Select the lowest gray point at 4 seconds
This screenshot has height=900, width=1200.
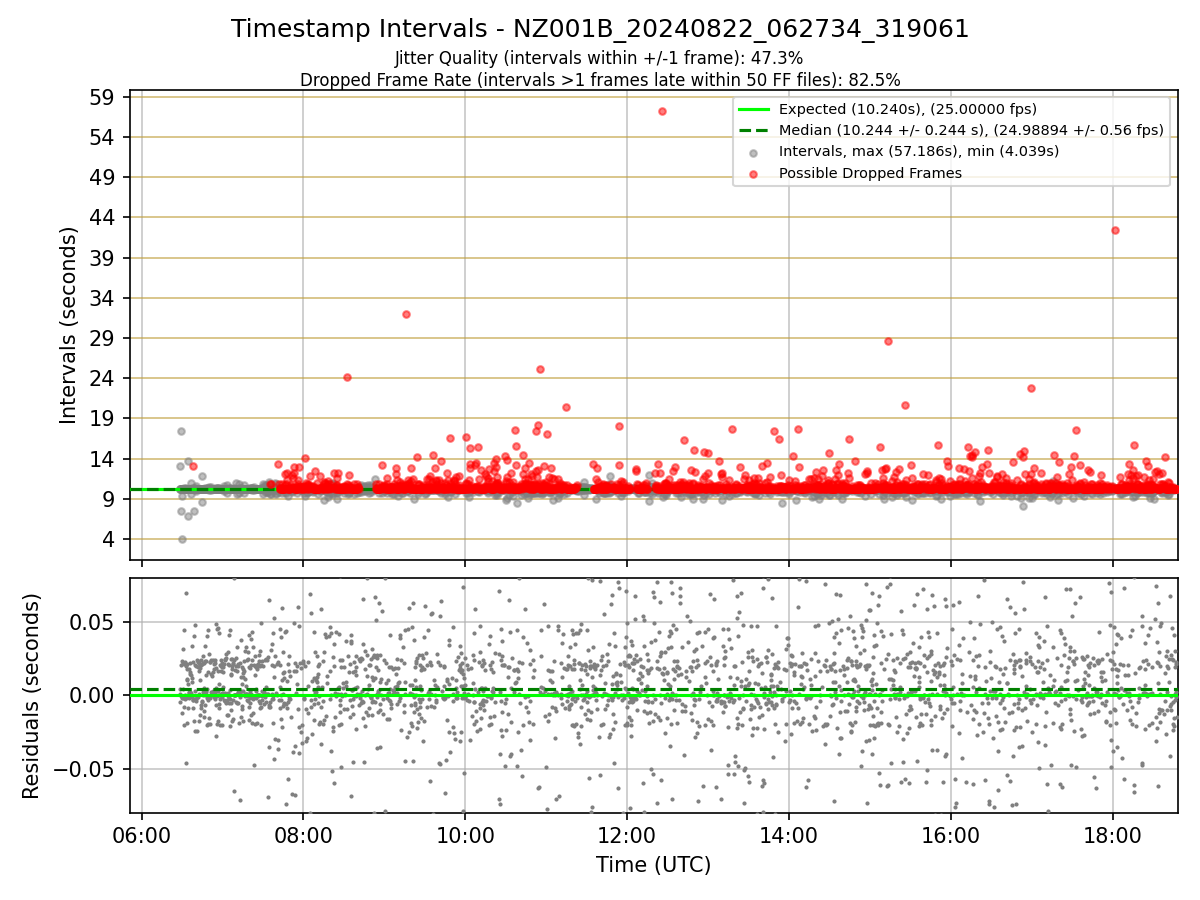pos(182,539)
